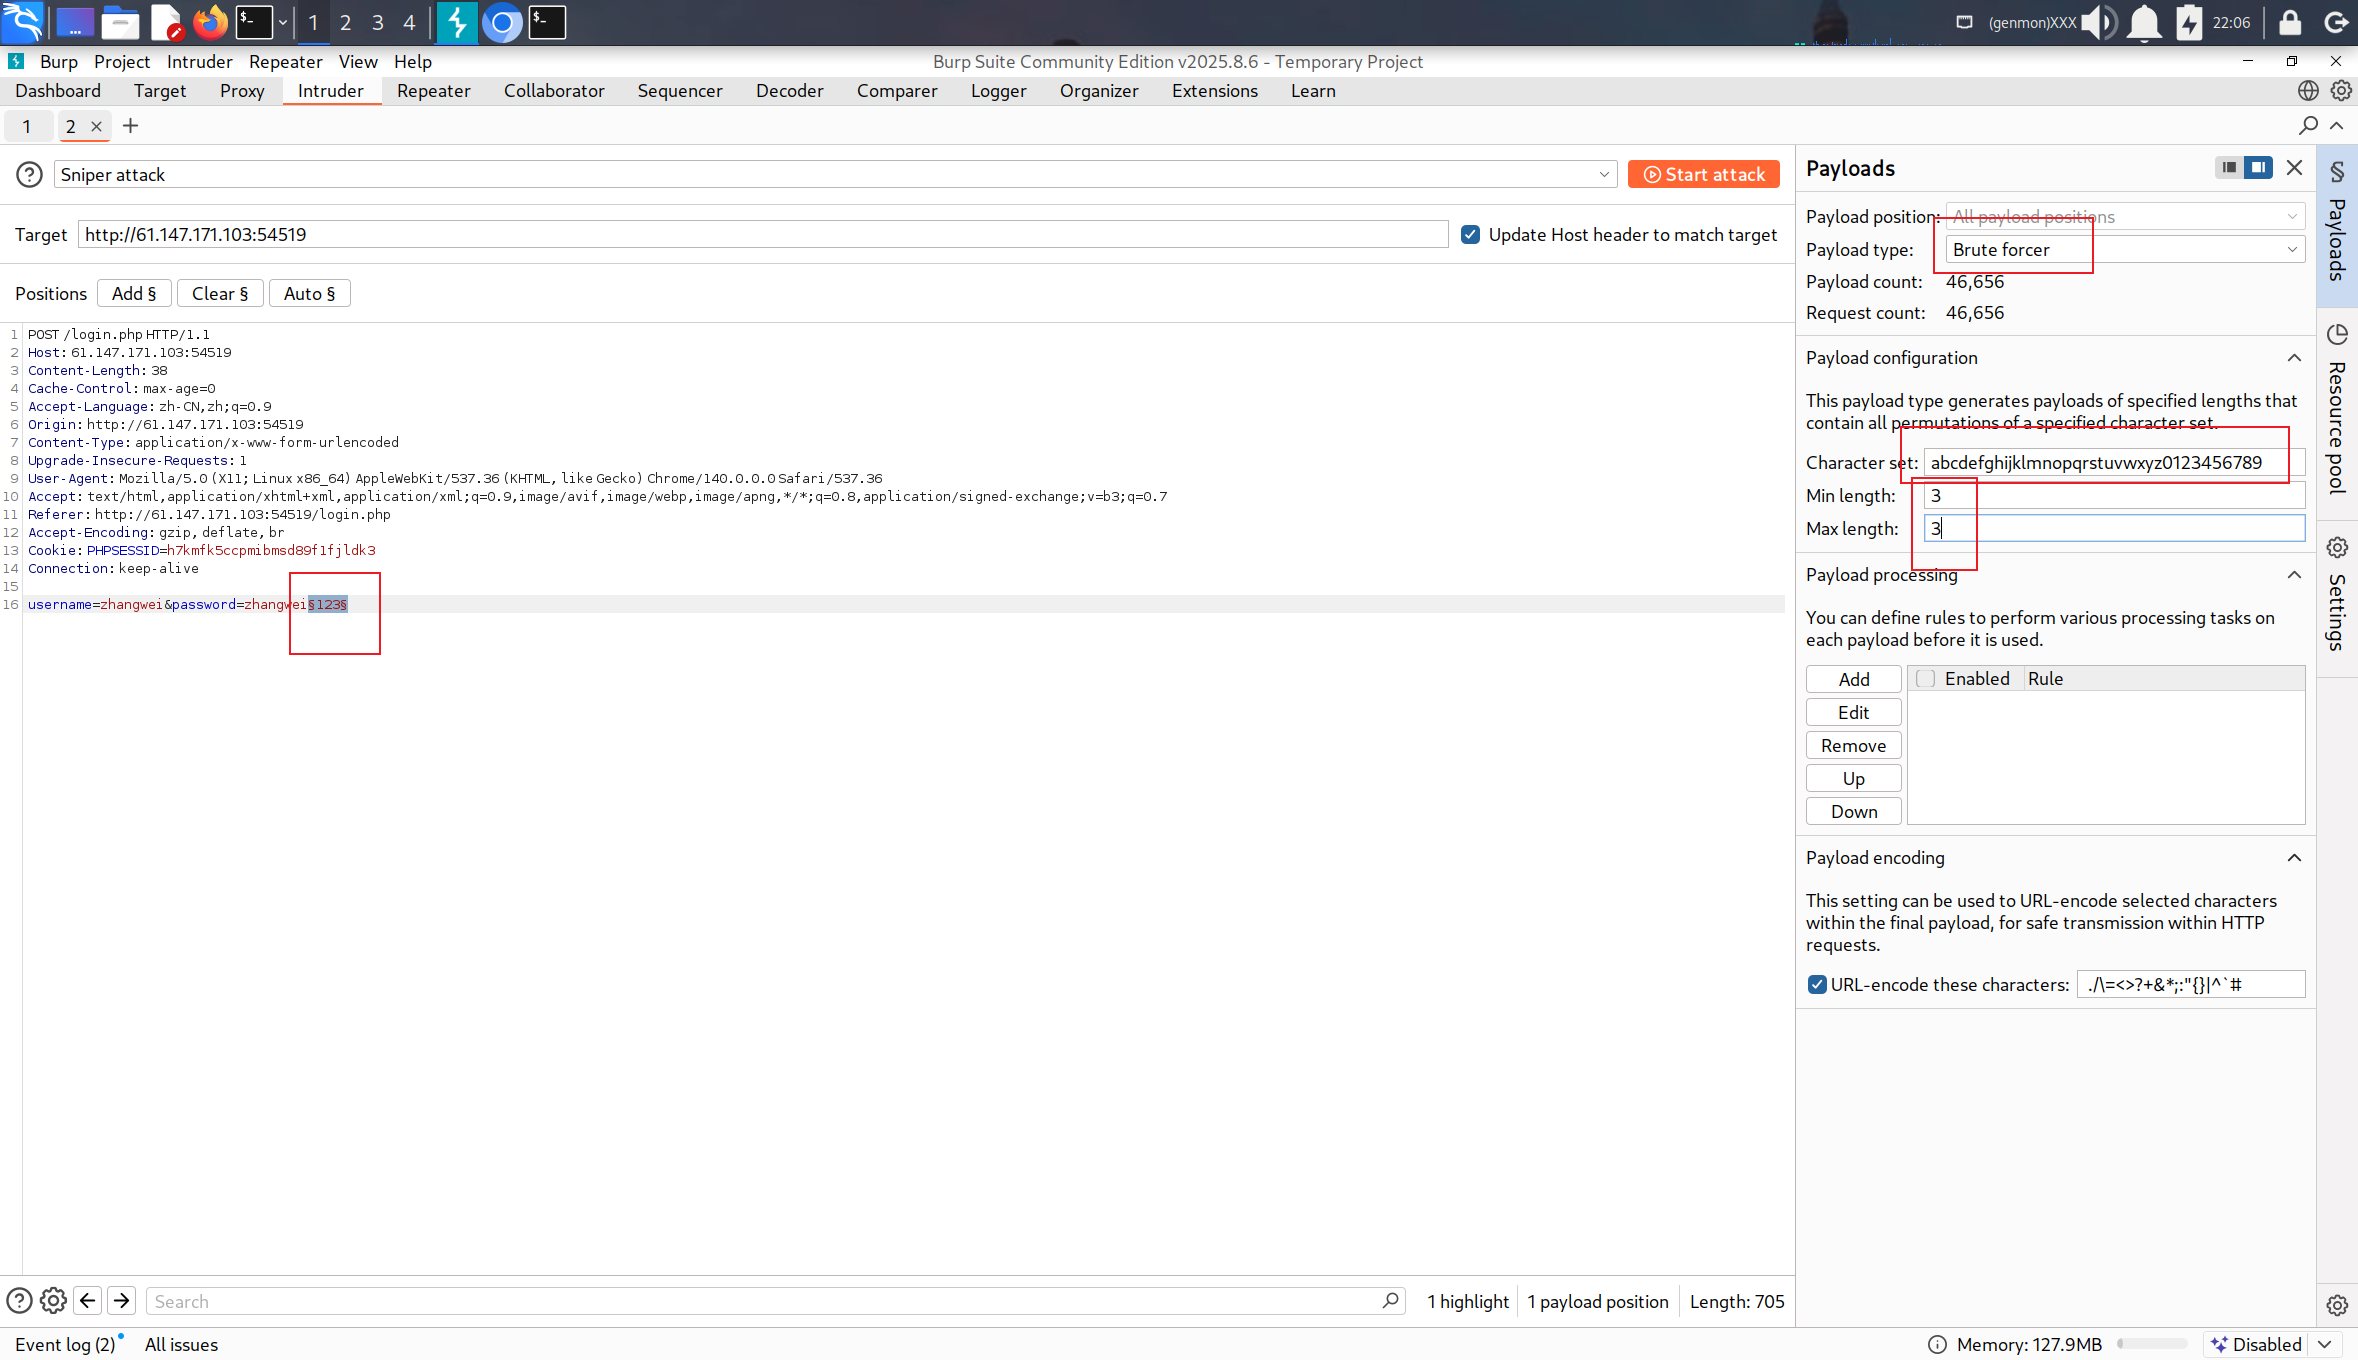Disable URL-encode these characters checkbox

tap(1817, 985)
